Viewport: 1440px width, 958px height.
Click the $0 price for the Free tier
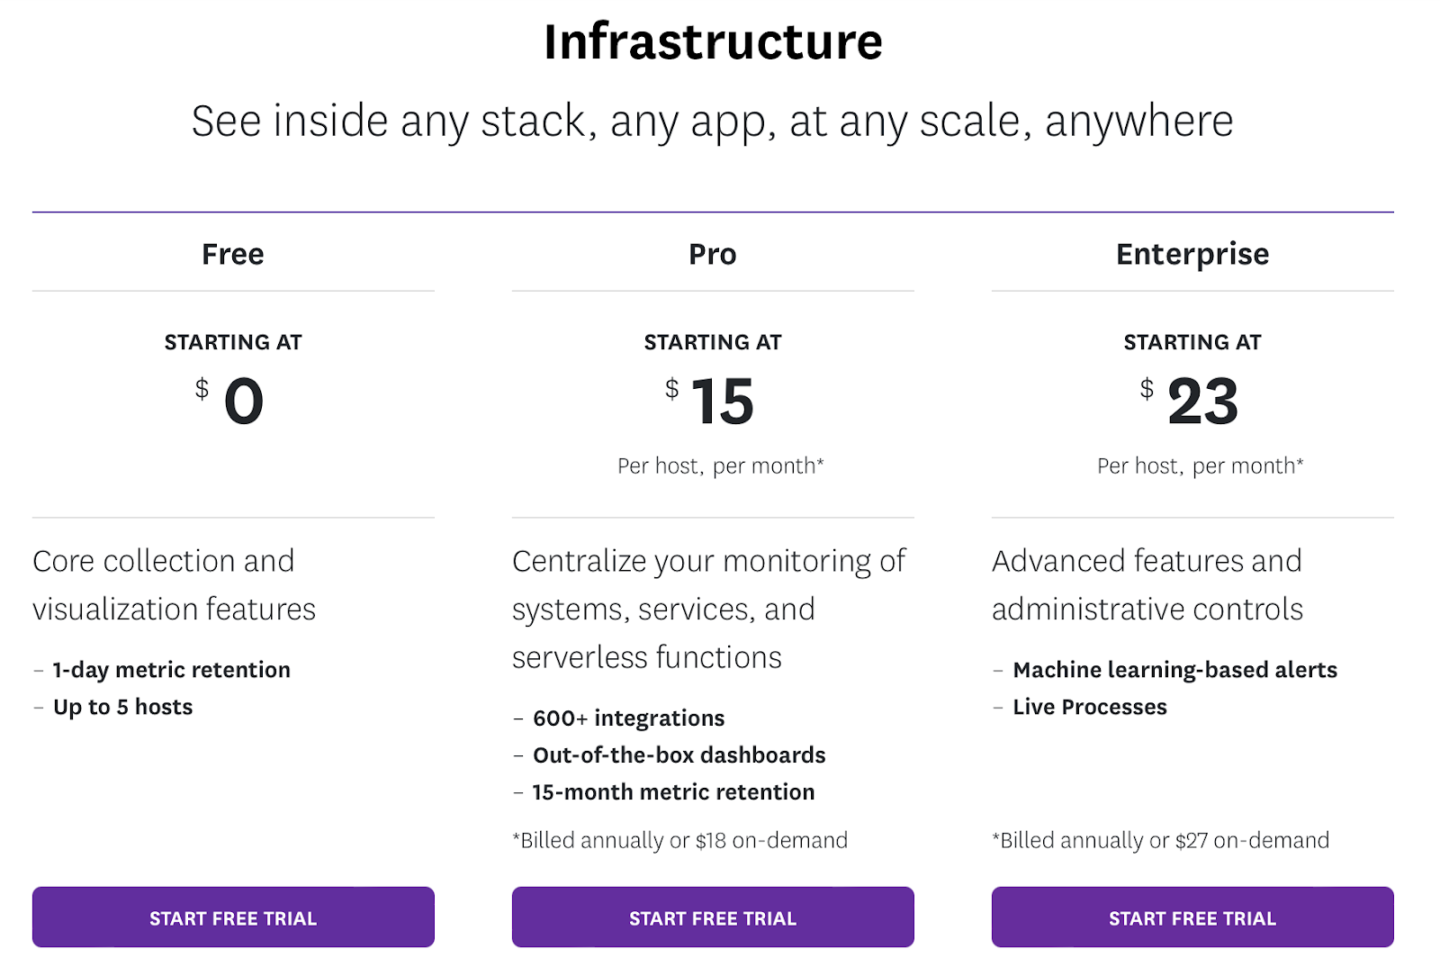(x=240, y=401)
